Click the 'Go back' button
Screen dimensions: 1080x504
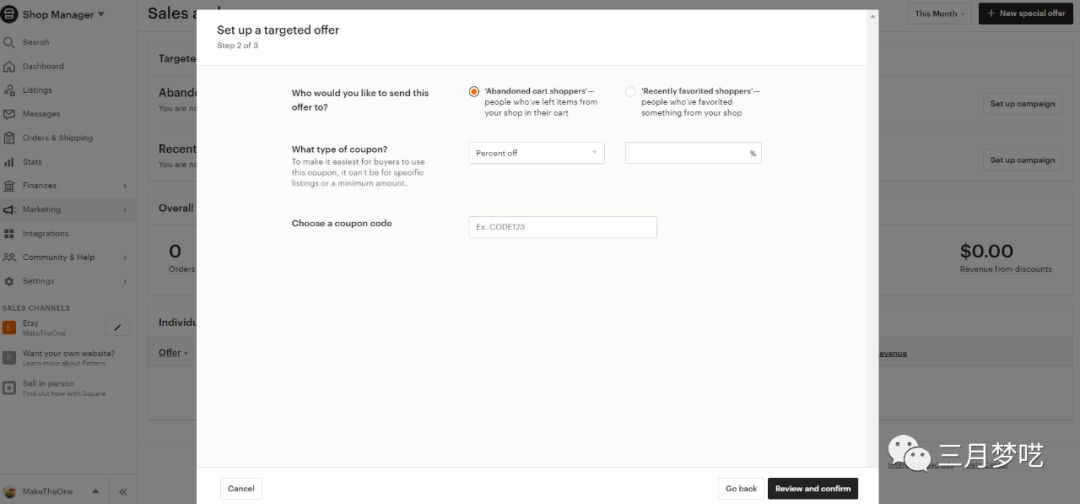[741, 489]
